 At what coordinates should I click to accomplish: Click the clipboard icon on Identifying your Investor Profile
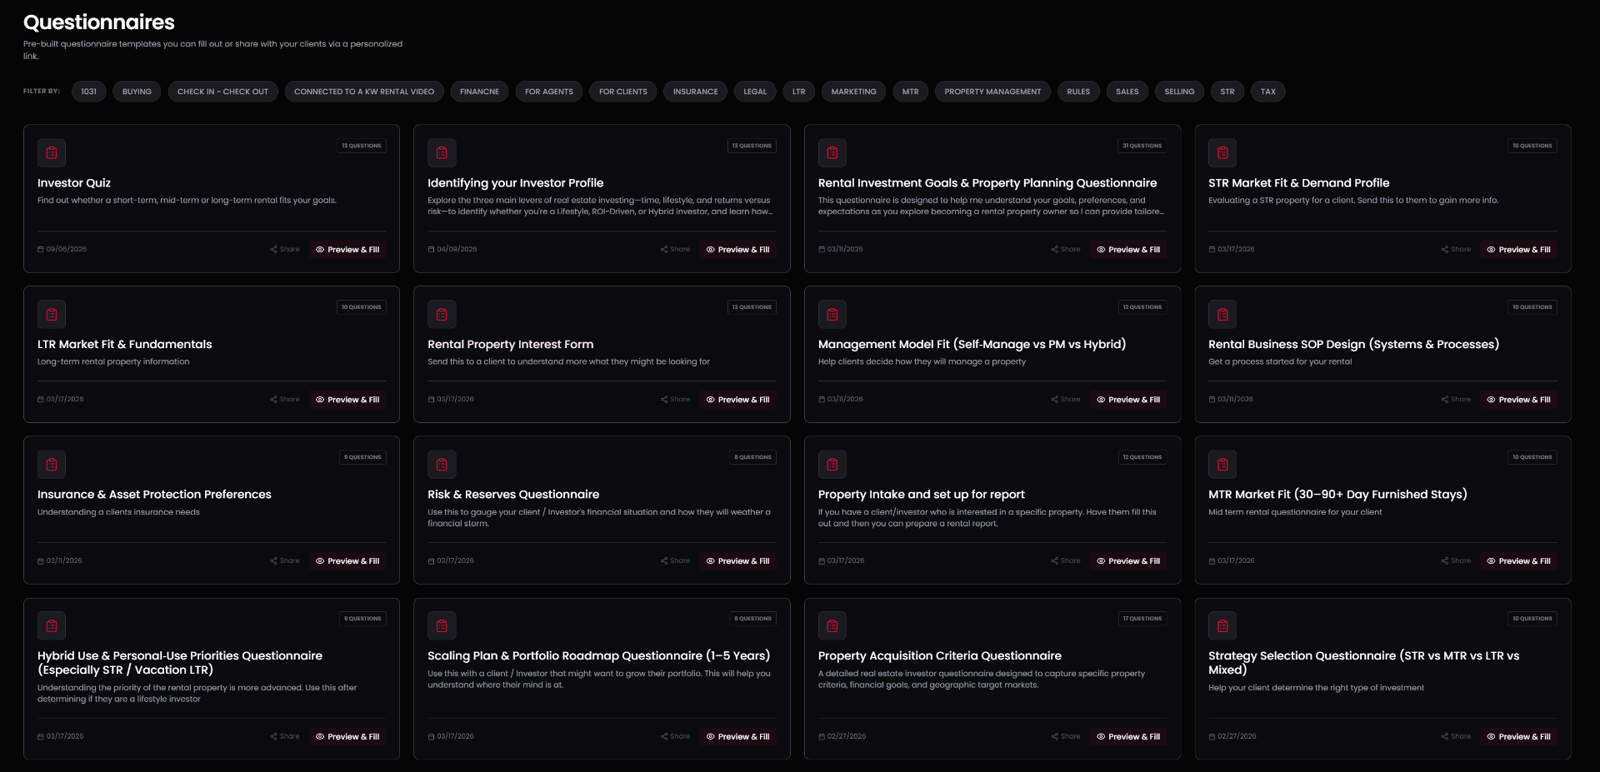click(442, 153)
